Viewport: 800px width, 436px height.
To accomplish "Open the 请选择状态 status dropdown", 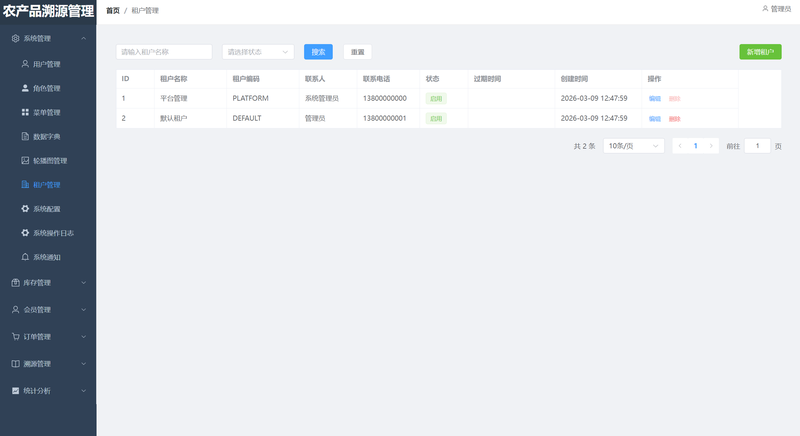I will [x=257, y=52].
